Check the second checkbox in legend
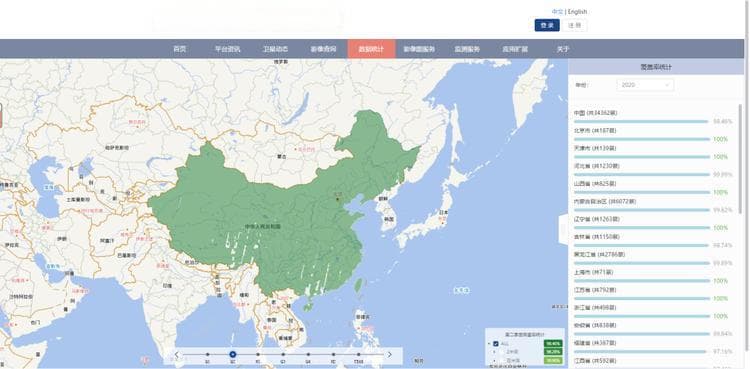 coord(502,352)
